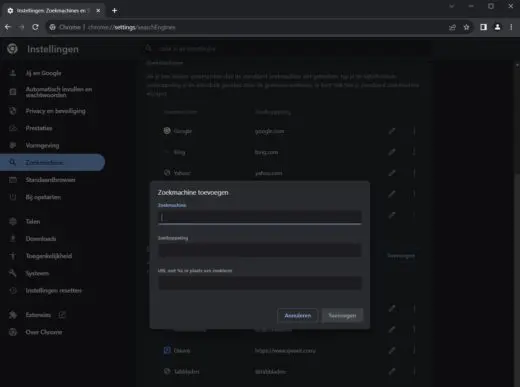The height and width of the screenshot is (387, 520).
Task: Click the browser back arrow
Action: [x=8, y=27]
